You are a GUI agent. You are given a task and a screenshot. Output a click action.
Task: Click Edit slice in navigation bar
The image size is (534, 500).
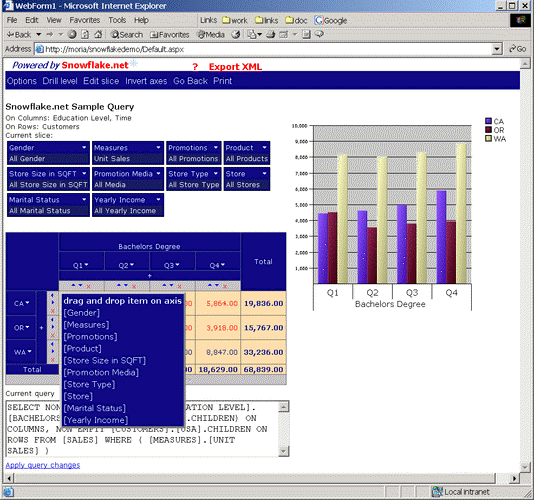(101, 81)
